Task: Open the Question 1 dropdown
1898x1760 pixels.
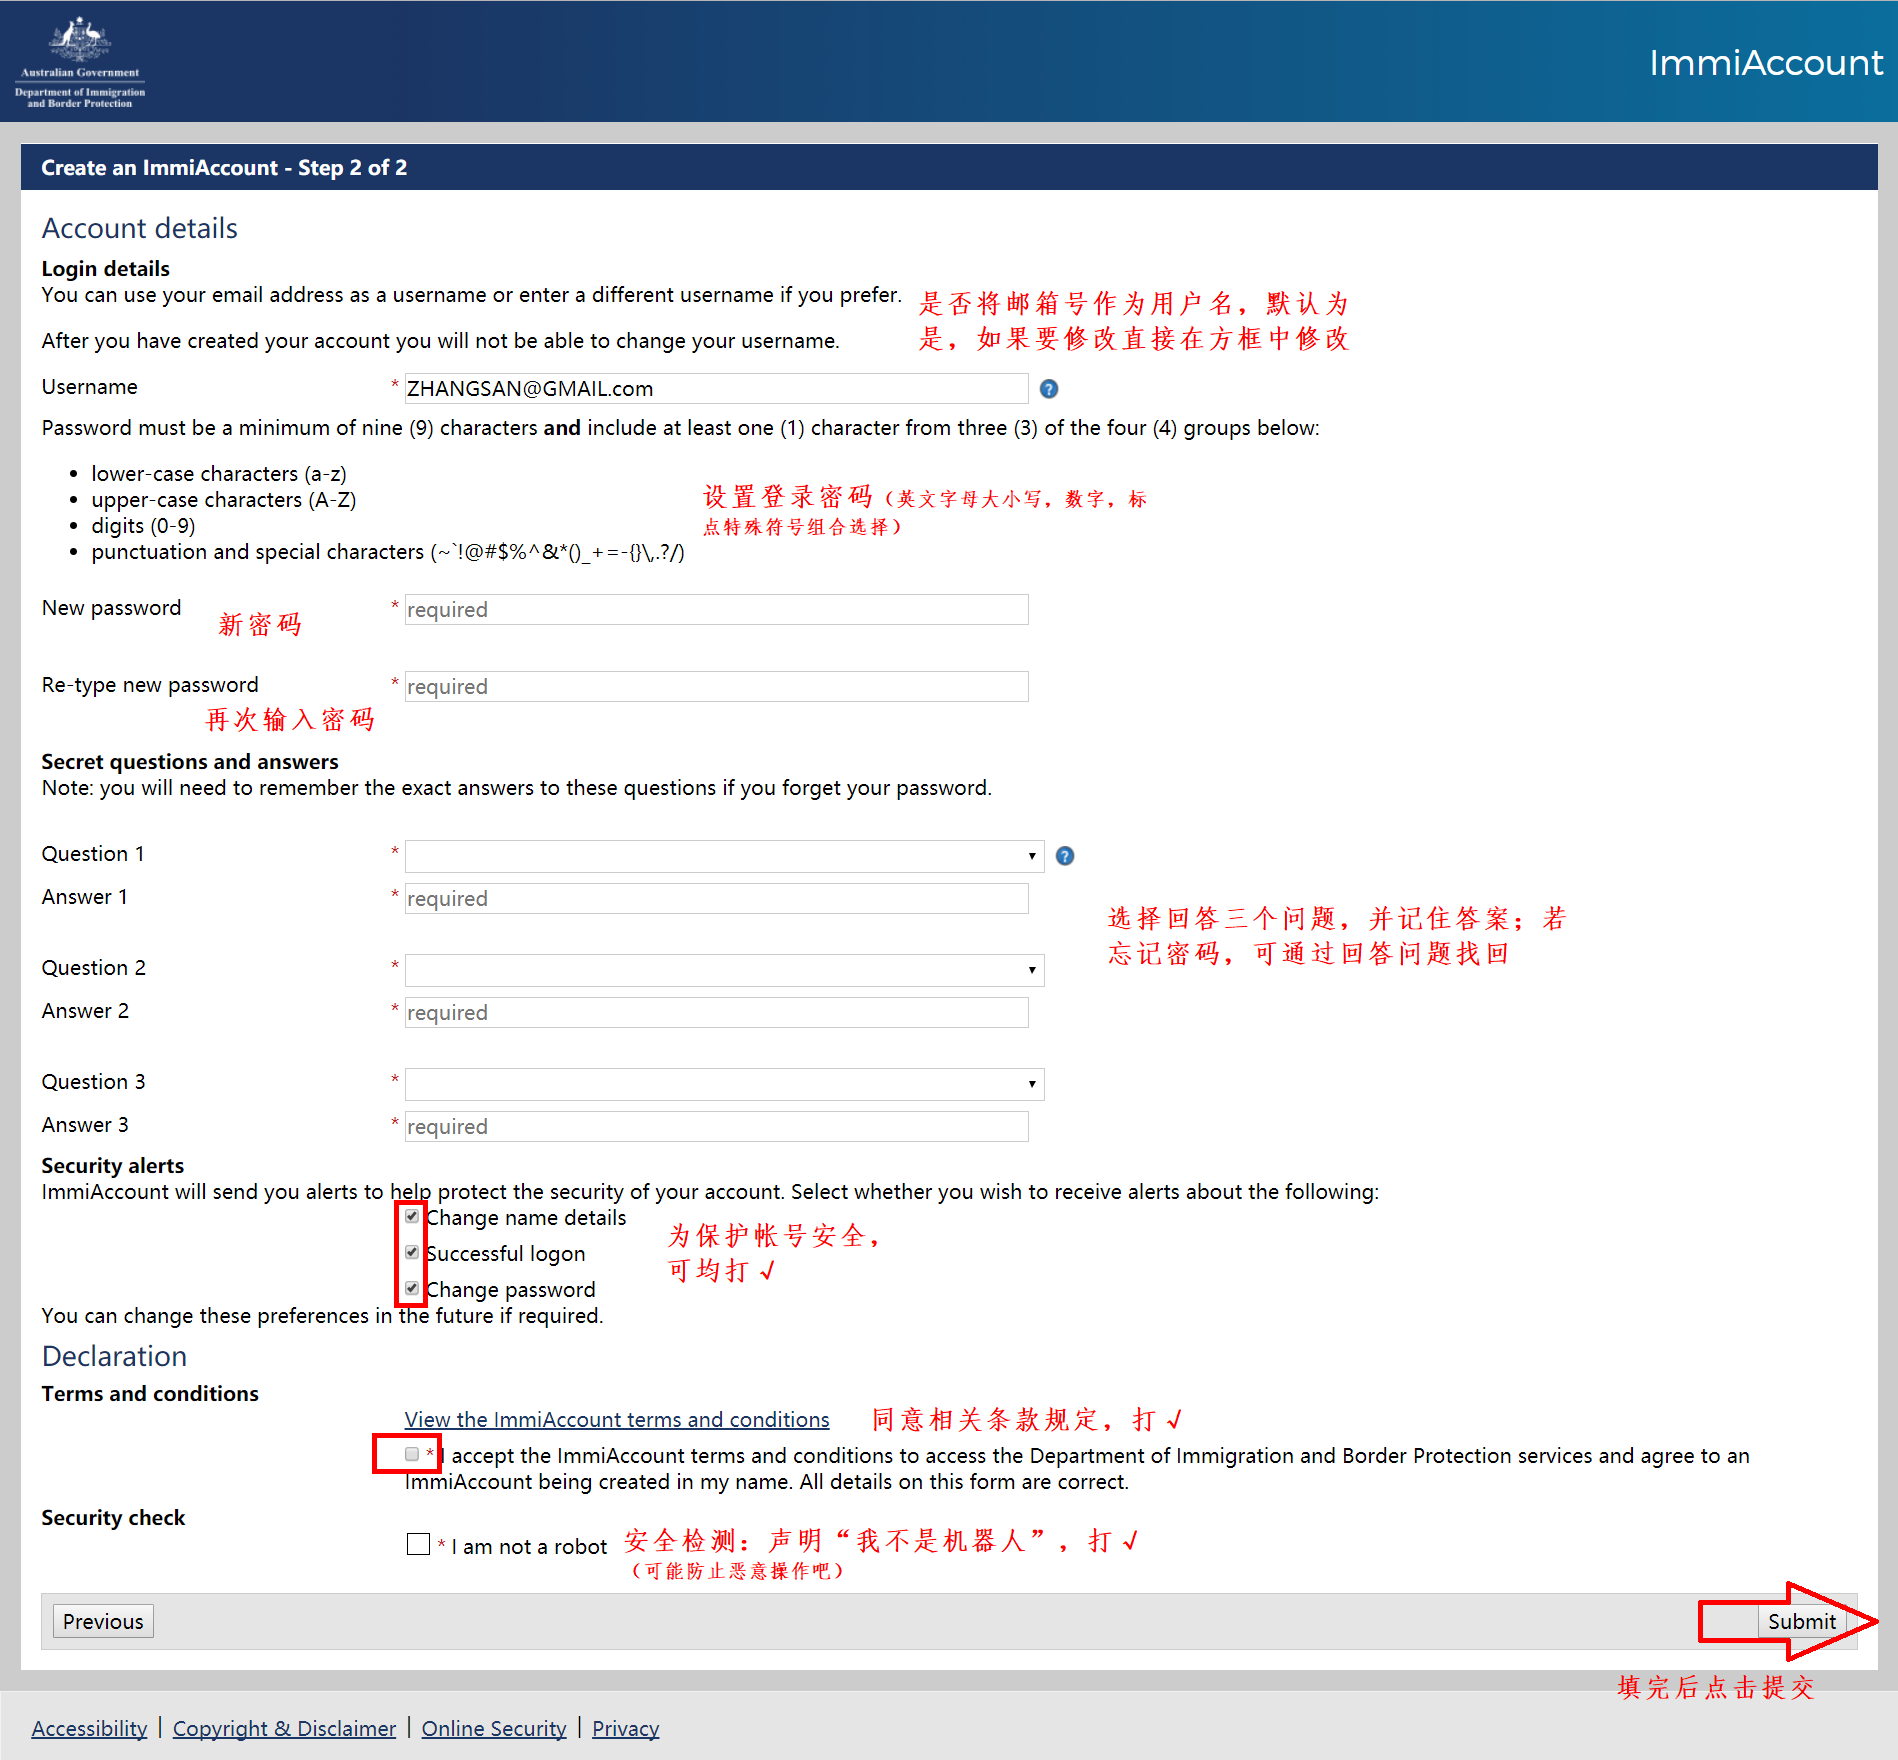Action: [x=724, y=856]
